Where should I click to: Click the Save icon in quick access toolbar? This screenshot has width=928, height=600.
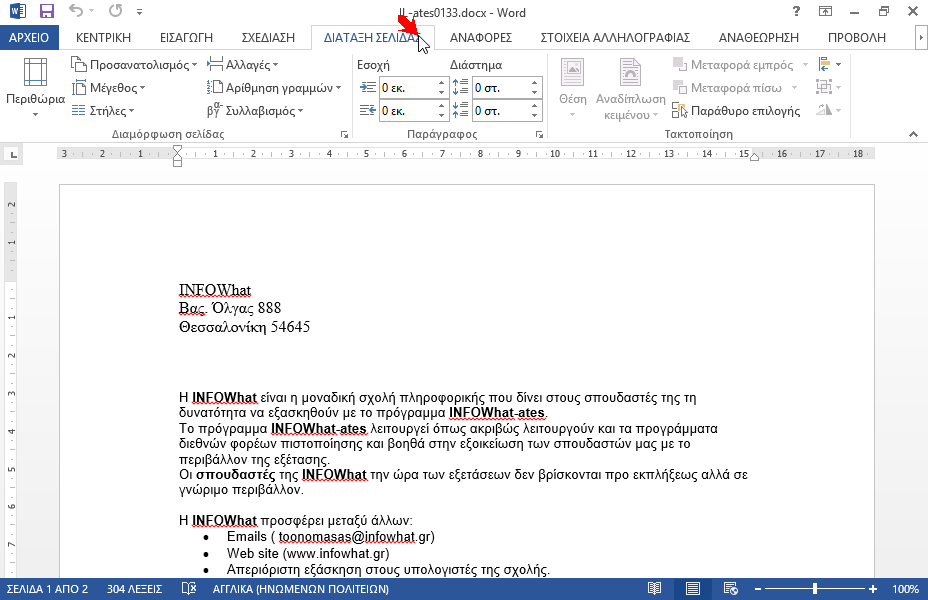point(46,11)
